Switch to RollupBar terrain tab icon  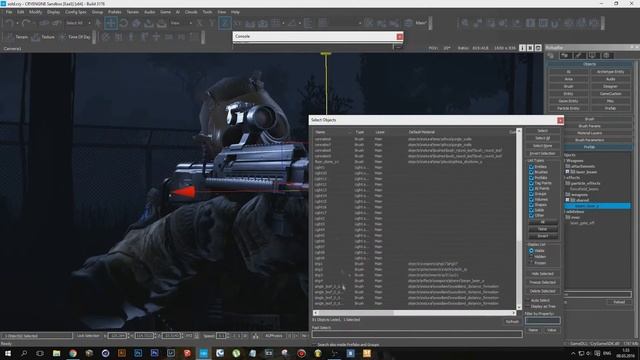[565, 56]
